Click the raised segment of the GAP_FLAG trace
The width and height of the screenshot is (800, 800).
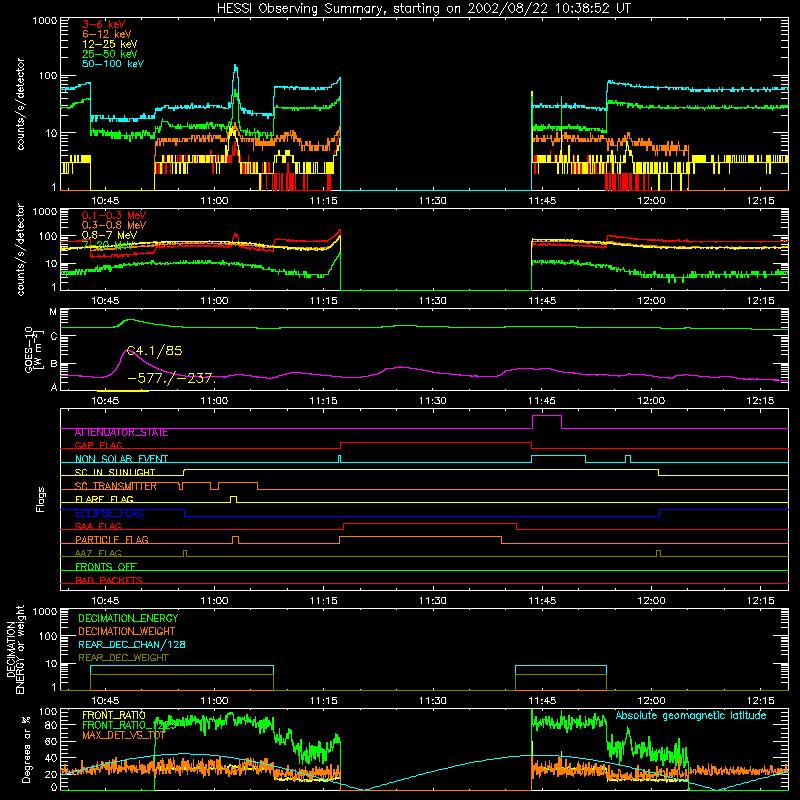[436, 443]
